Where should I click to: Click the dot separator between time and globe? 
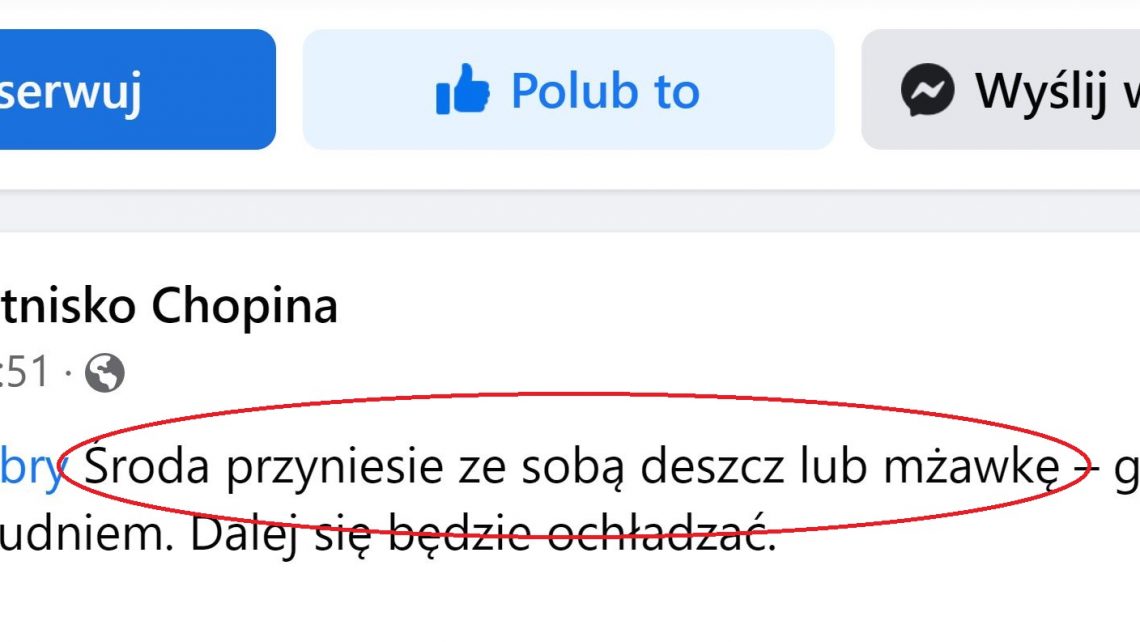(68, 373)
